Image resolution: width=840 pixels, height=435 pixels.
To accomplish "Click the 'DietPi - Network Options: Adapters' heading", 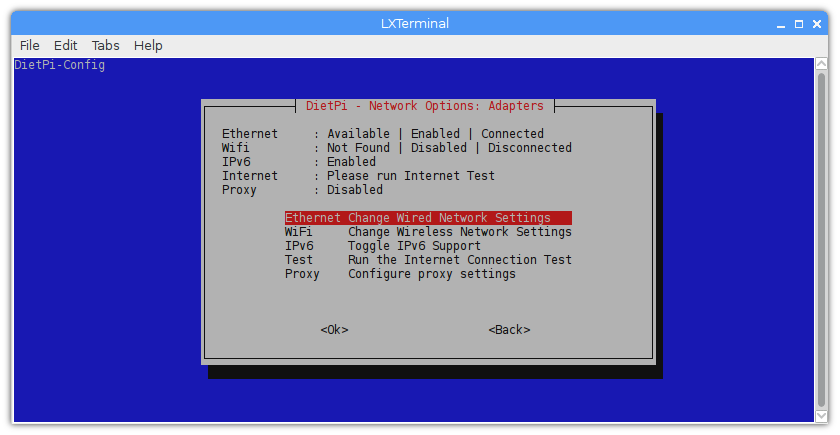I will 425,106.
